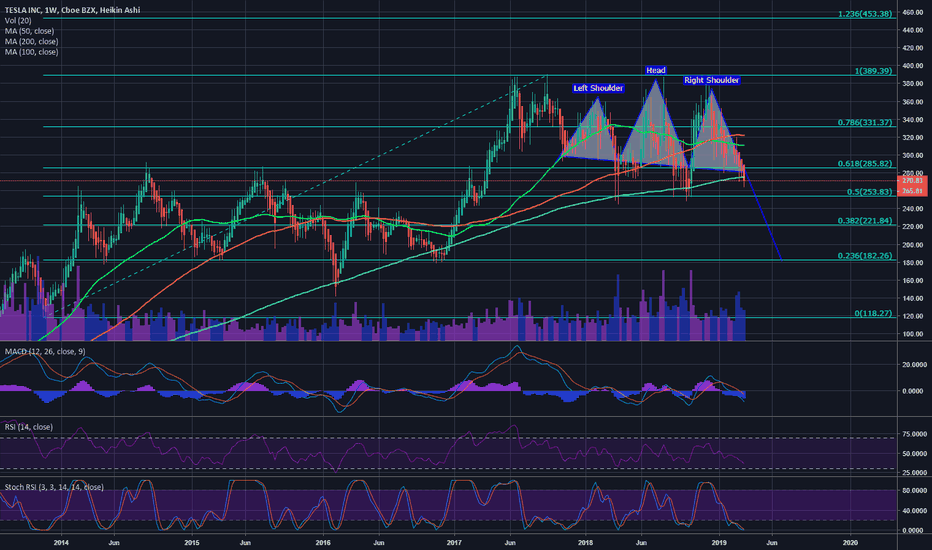Click the Right Shoulder annotation label
The width and height of the screenshot is (932, 550).
[x=711, y=80]
